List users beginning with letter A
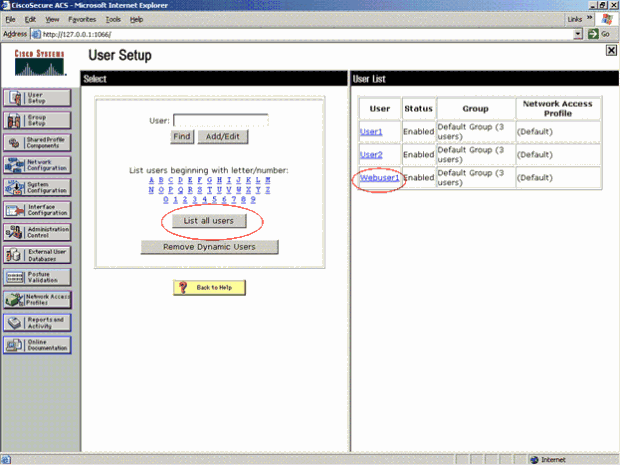Screen dimensions: 620x465 tap(151, 180)
